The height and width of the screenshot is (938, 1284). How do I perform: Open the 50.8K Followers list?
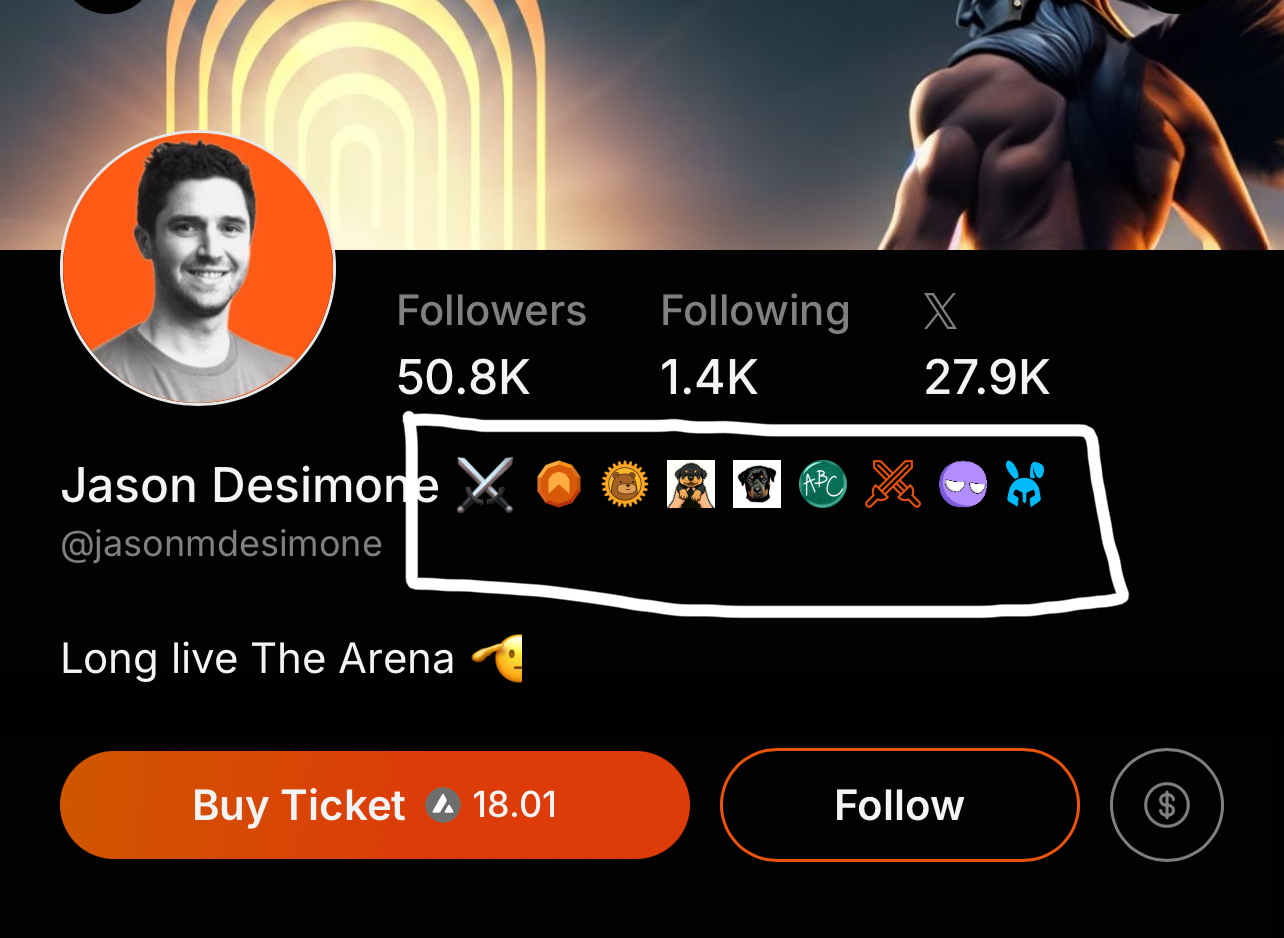pos(491,345)
